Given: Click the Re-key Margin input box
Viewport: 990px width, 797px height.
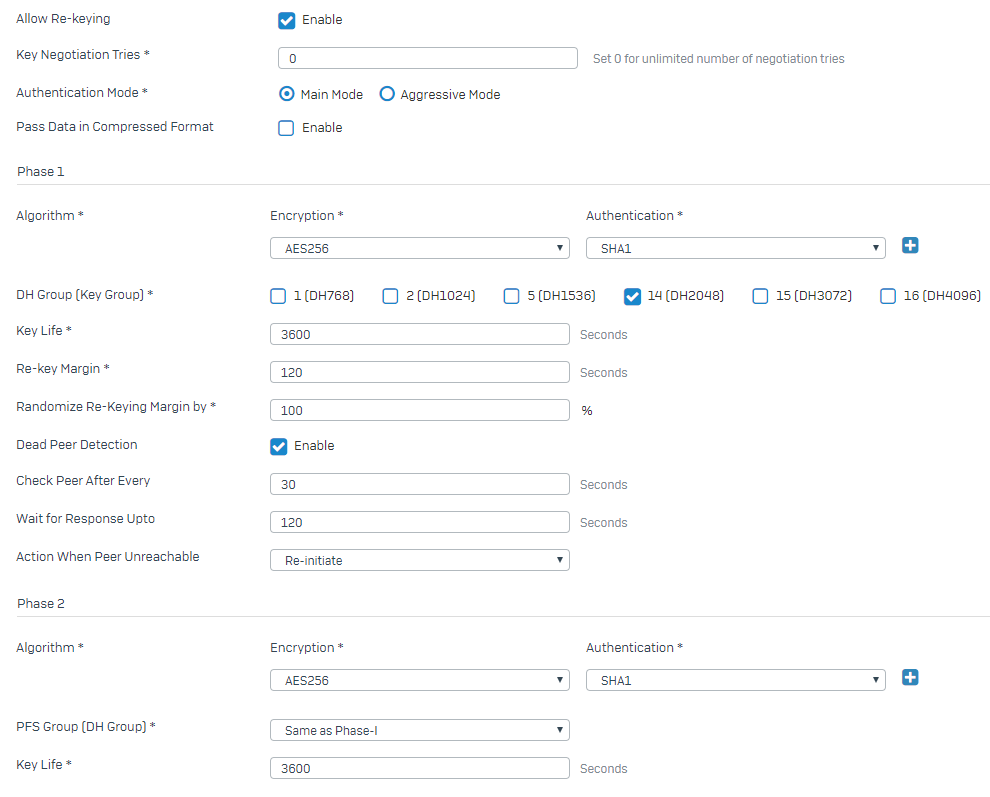Looking at the screenshot, I should point(420,372).
